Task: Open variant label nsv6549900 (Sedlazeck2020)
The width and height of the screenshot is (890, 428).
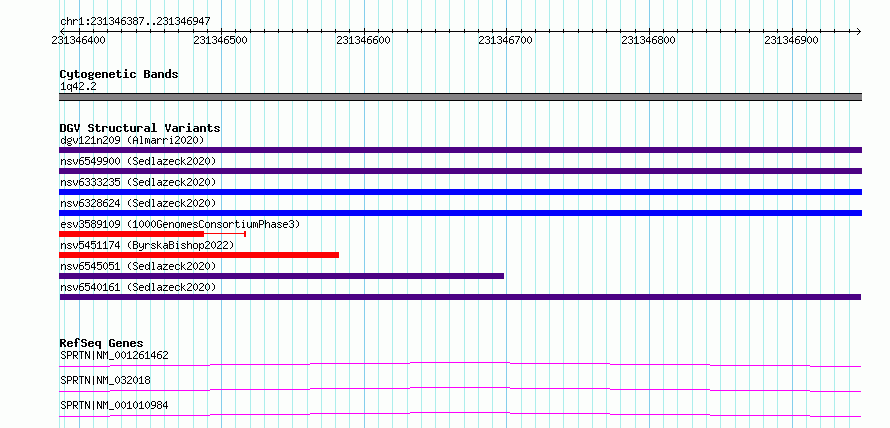Action: [x=138, y=161]
